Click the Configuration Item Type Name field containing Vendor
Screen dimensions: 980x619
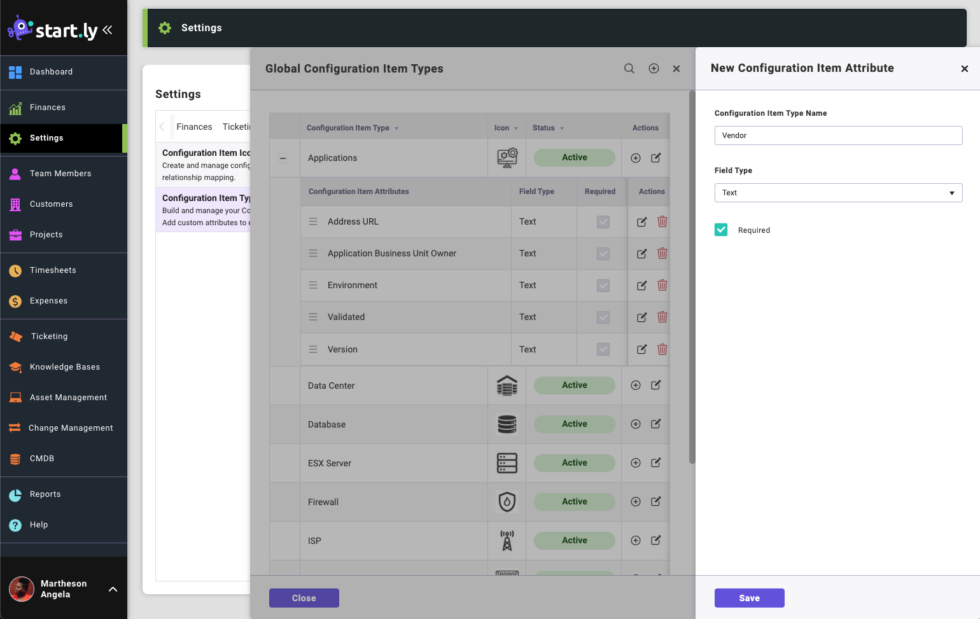click(838, 134)
